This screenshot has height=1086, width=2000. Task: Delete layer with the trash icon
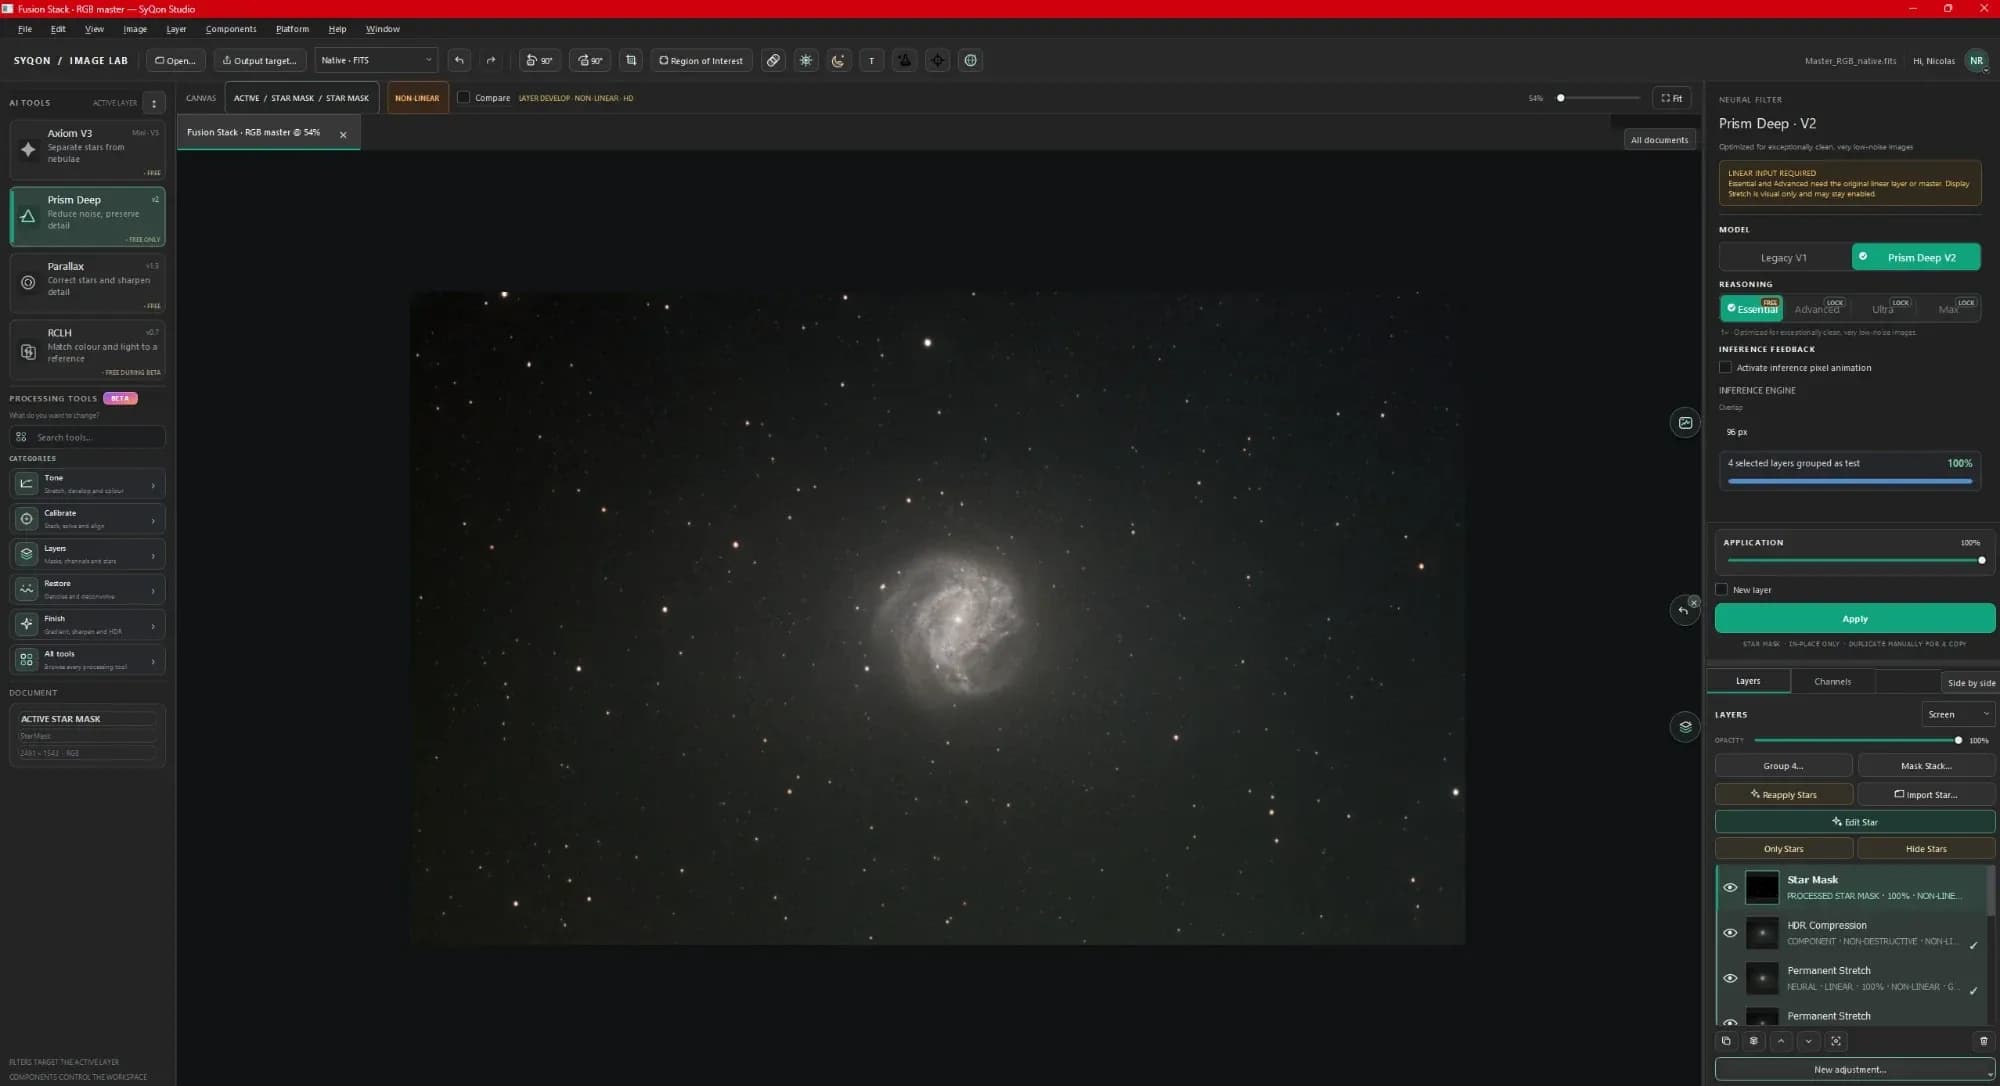point(1984,1041)
